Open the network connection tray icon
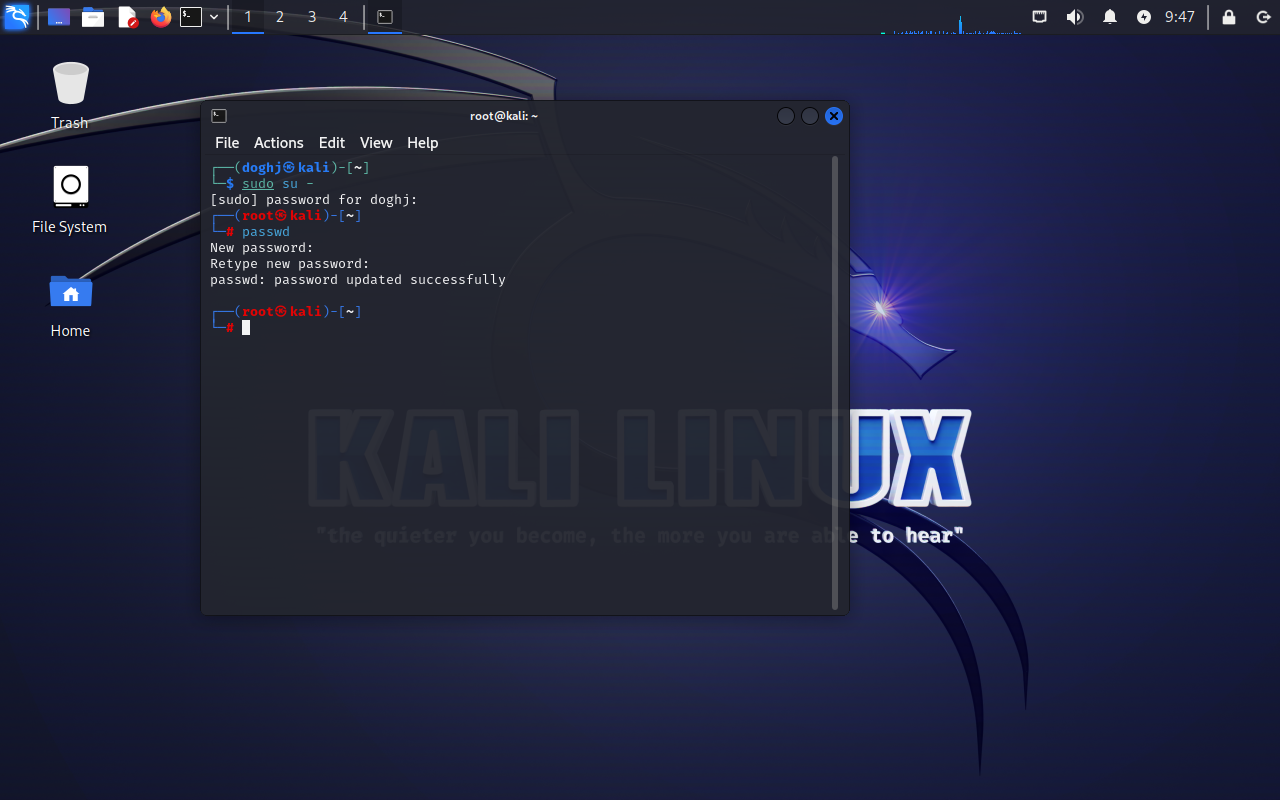Image resolution: width=1280 pixels, height=800 pixels. (1040, 17)
